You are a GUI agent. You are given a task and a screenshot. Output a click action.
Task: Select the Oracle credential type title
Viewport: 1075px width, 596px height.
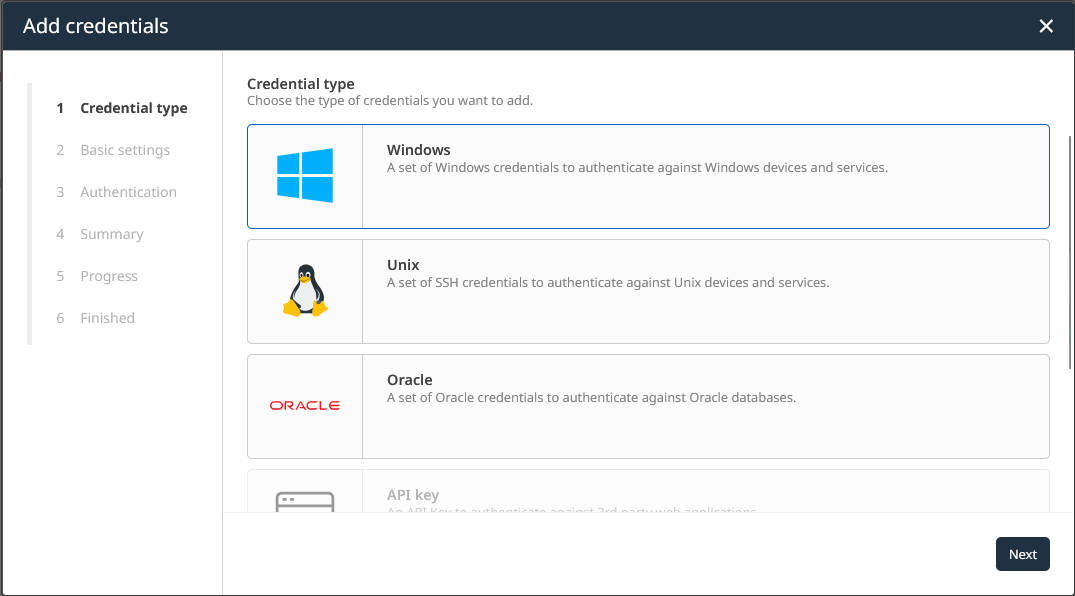point(410,380)
